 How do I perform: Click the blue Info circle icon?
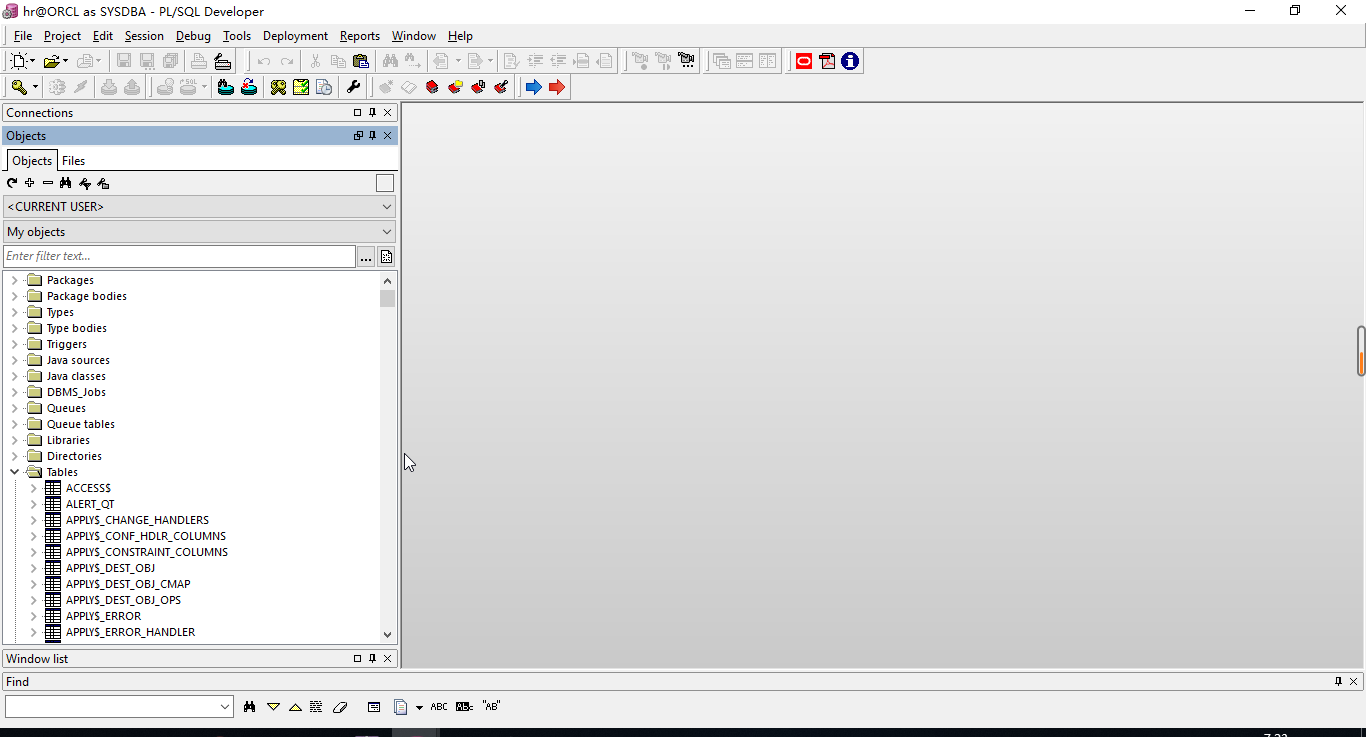tap(850, 61)
